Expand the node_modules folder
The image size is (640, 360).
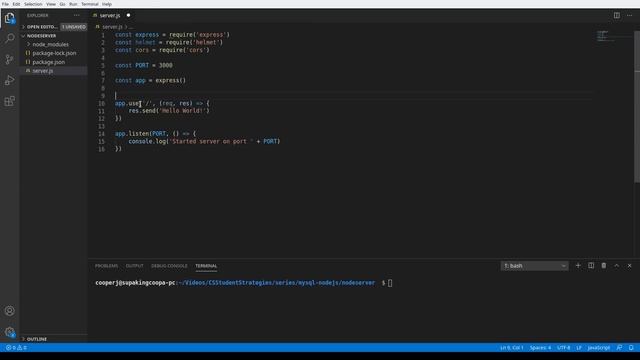tap(50, 44)
